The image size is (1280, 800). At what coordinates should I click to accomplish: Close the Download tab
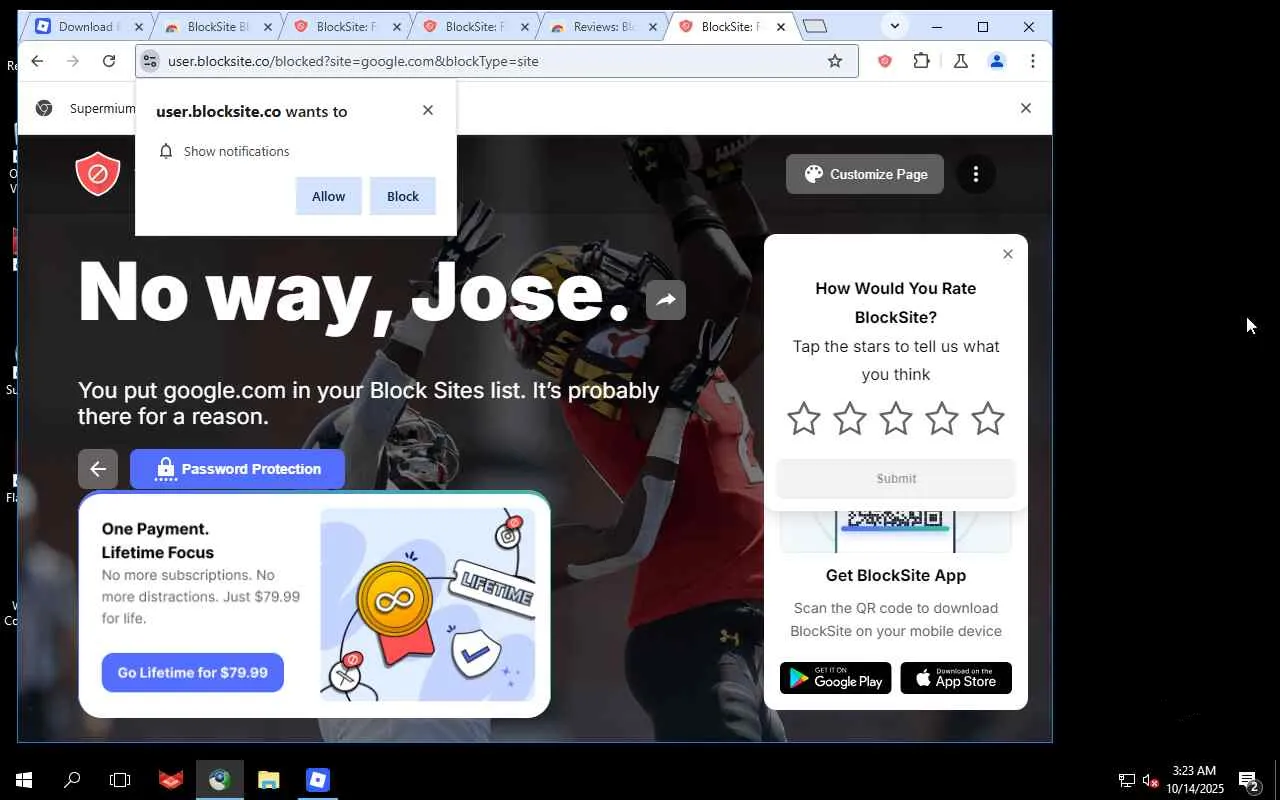(x=139, y=27)
